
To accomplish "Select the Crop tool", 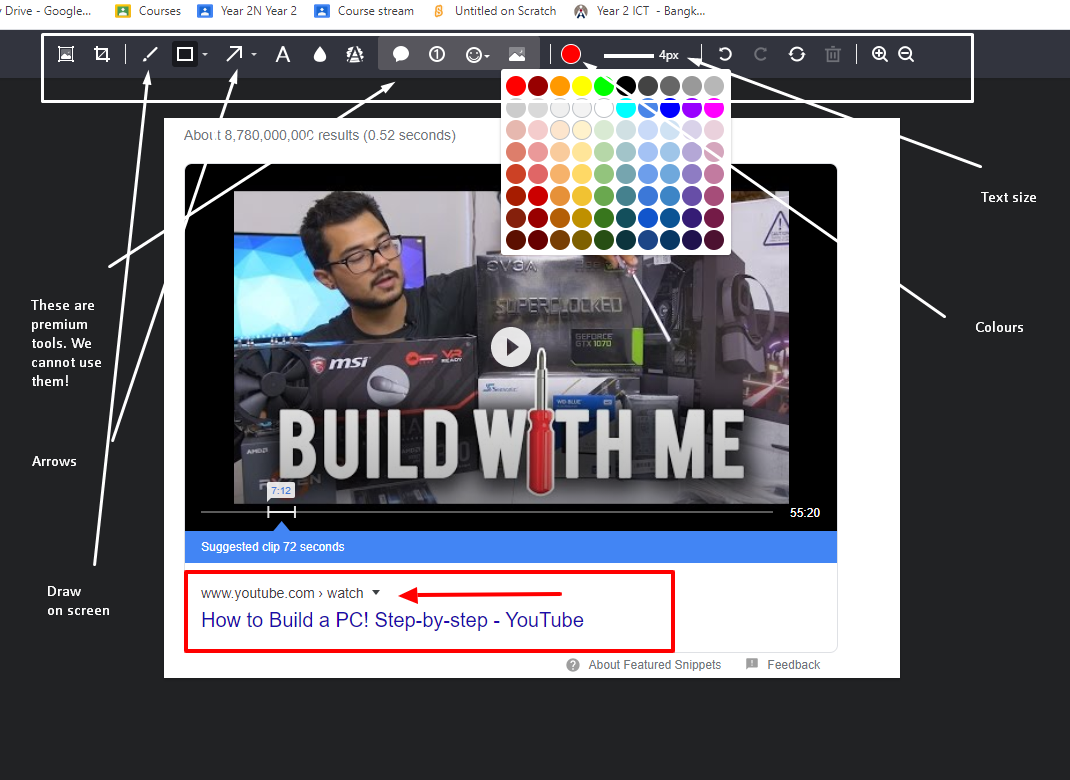I will point(102,54).
